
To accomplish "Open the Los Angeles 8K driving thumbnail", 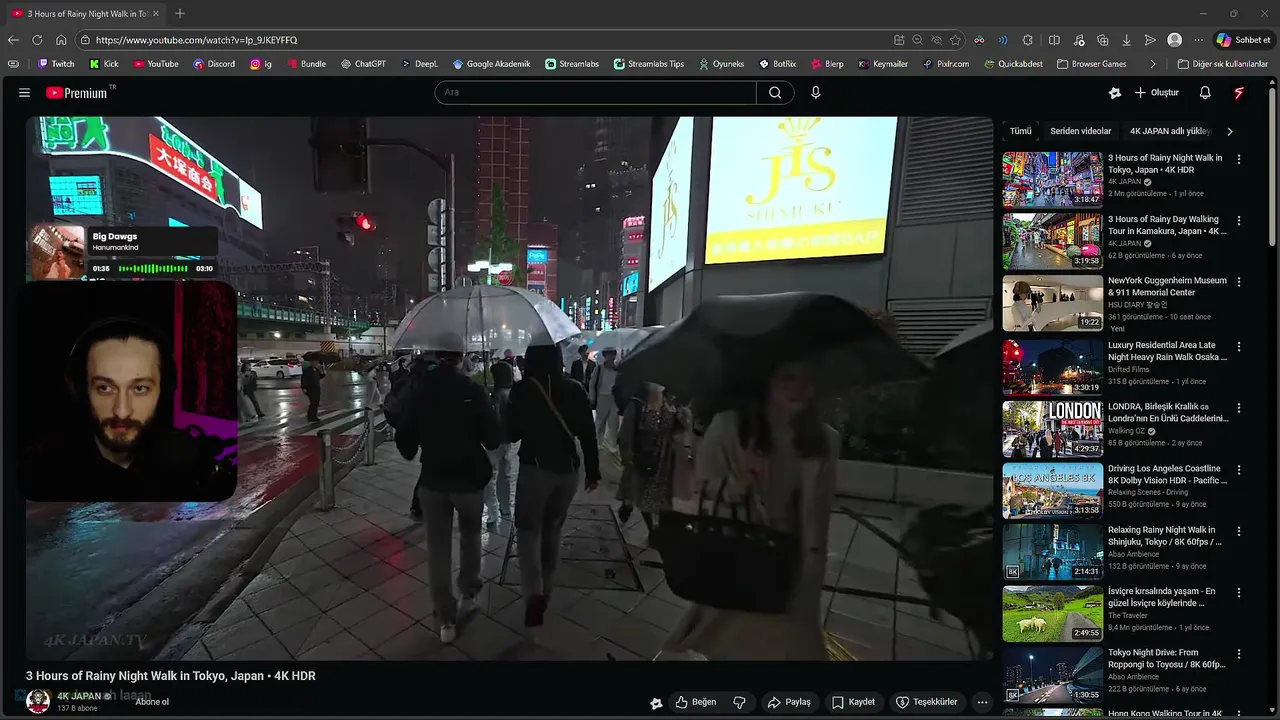I will pyautogui.click(x=1053, y=490).
